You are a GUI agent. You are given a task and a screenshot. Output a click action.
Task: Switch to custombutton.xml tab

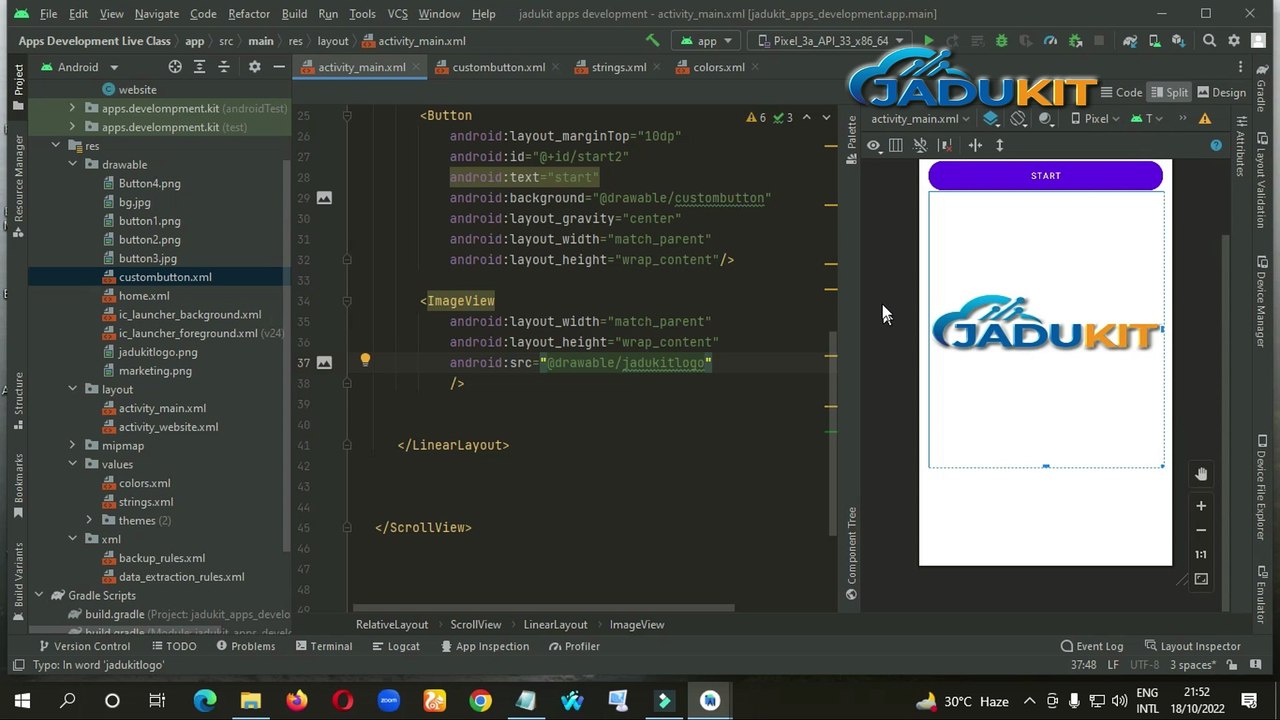tap(489, 67)
